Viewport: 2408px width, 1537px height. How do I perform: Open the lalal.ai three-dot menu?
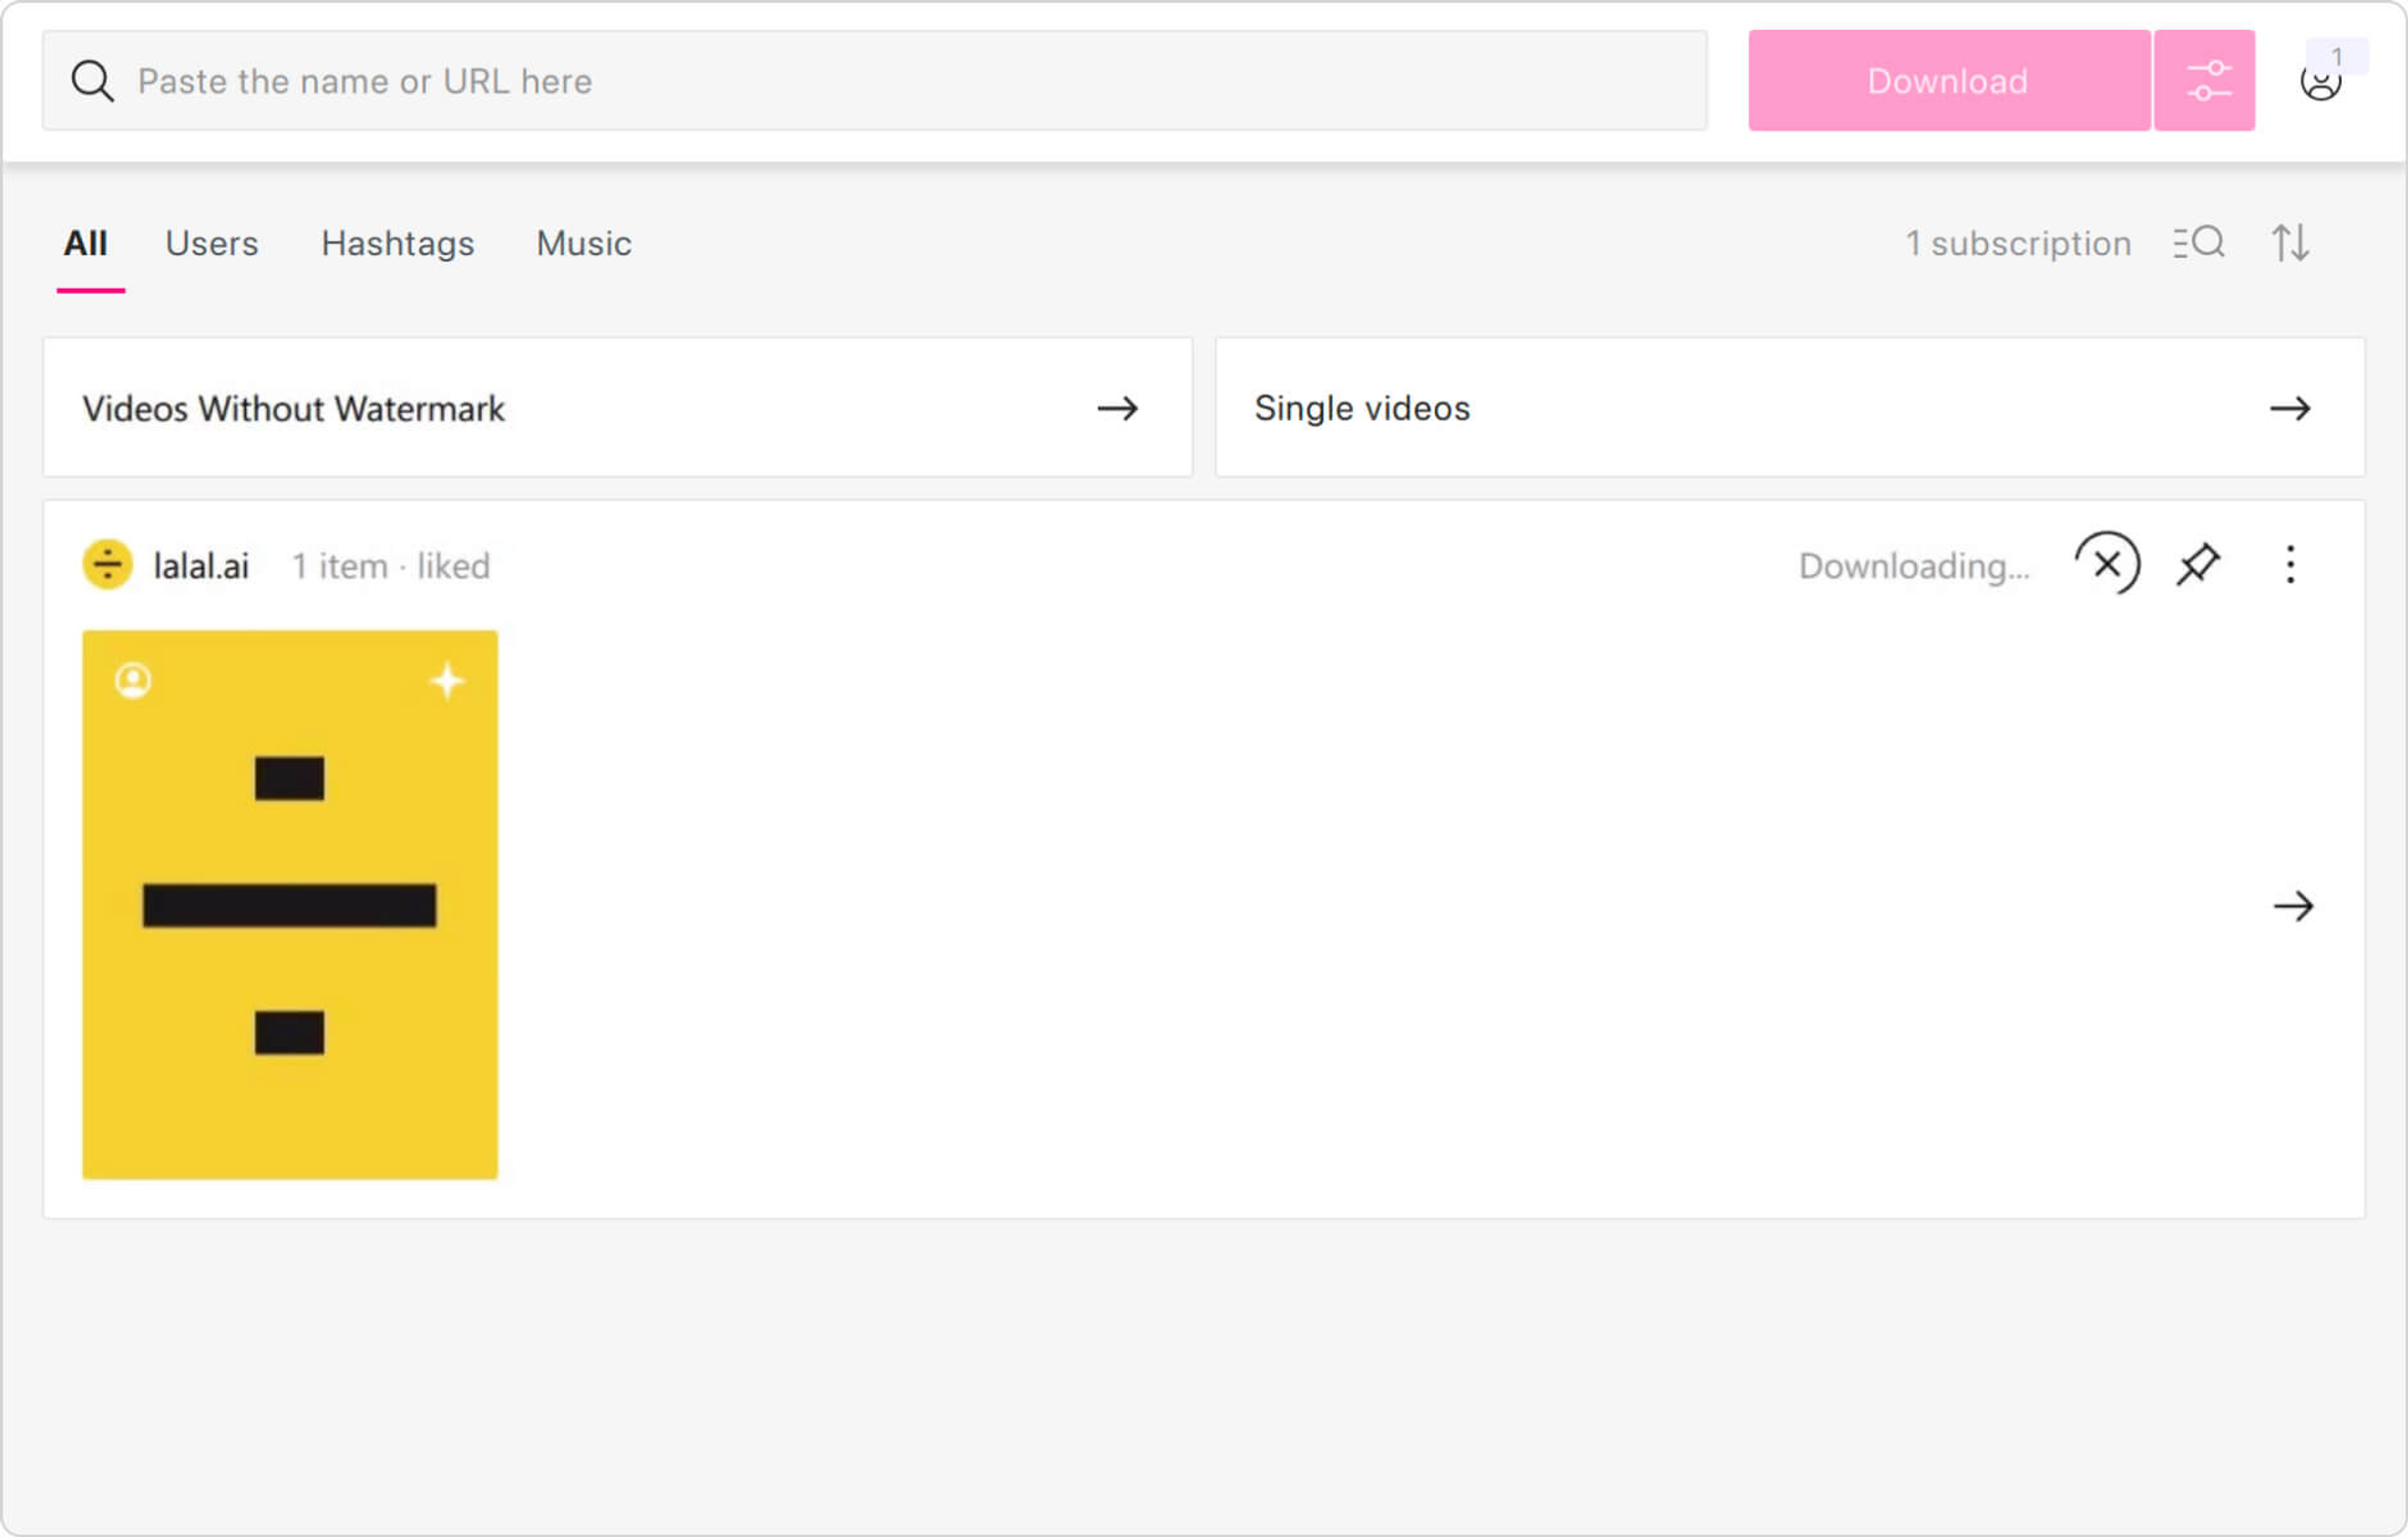pyautogui.click(x=2289, y=565)
